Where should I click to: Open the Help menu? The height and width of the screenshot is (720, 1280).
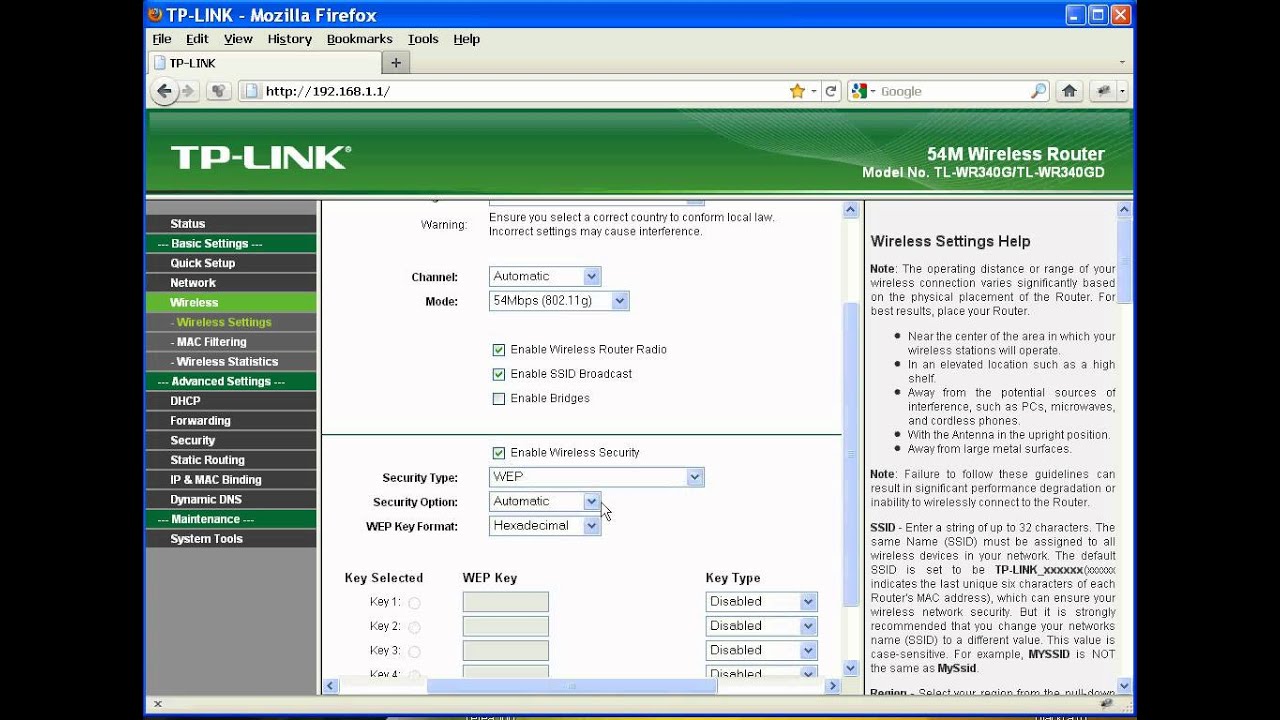[x=467, y=39]
